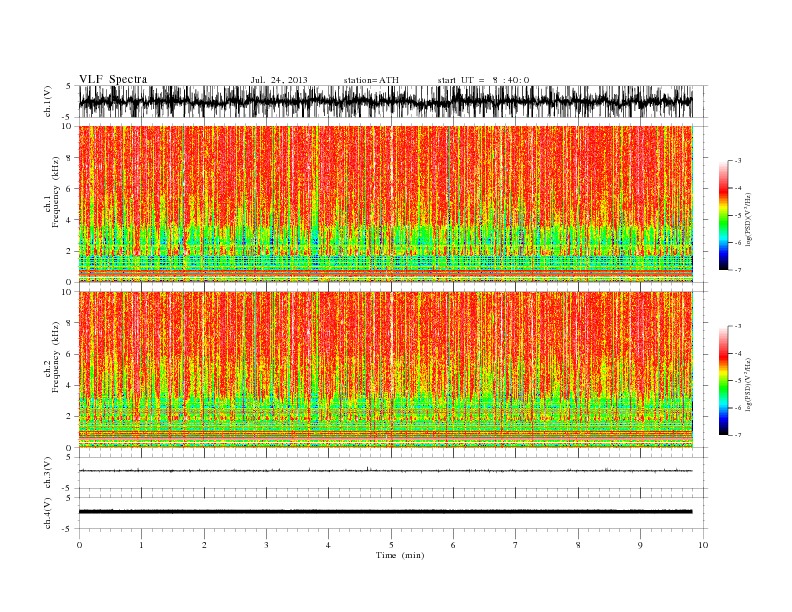Click the time axis tick label '5'
The width and height of the screenshot is (792, 612).
391,545
